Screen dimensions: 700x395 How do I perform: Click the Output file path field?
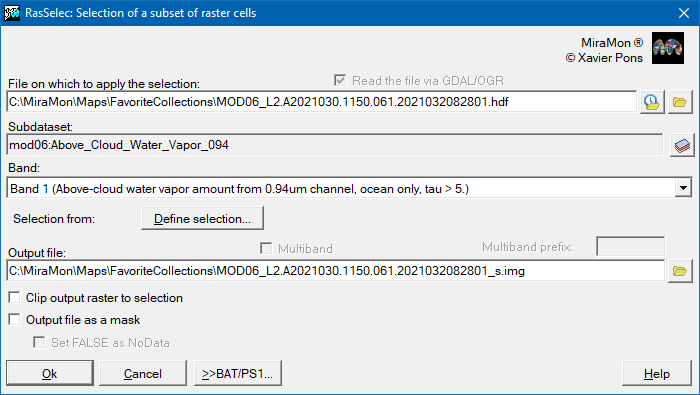tap(336, 271)
